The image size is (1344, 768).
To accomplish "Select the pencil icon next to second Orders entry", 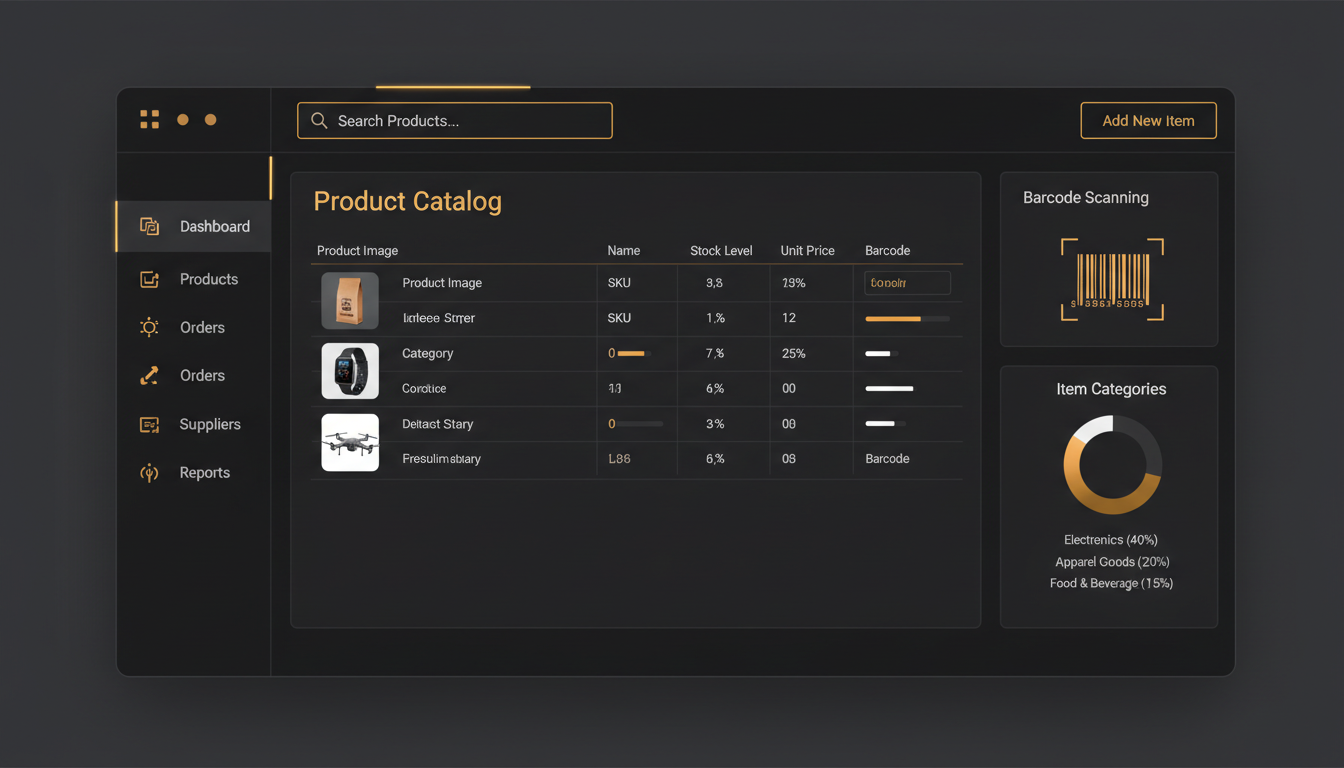I will [149, 375].
